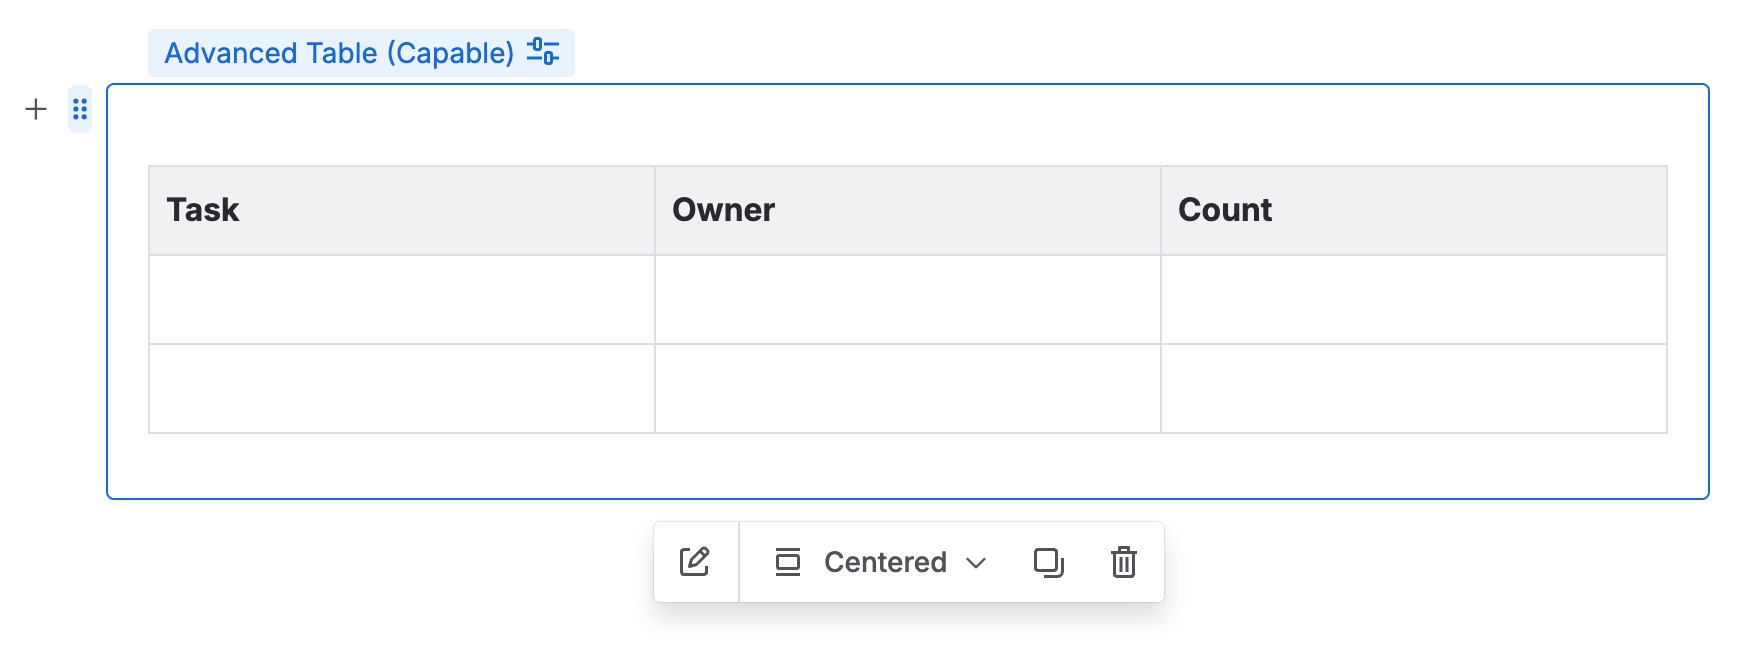Click the centered layout icon
1752x648 pixels.
pyautogui.click(x=788, y=562)
